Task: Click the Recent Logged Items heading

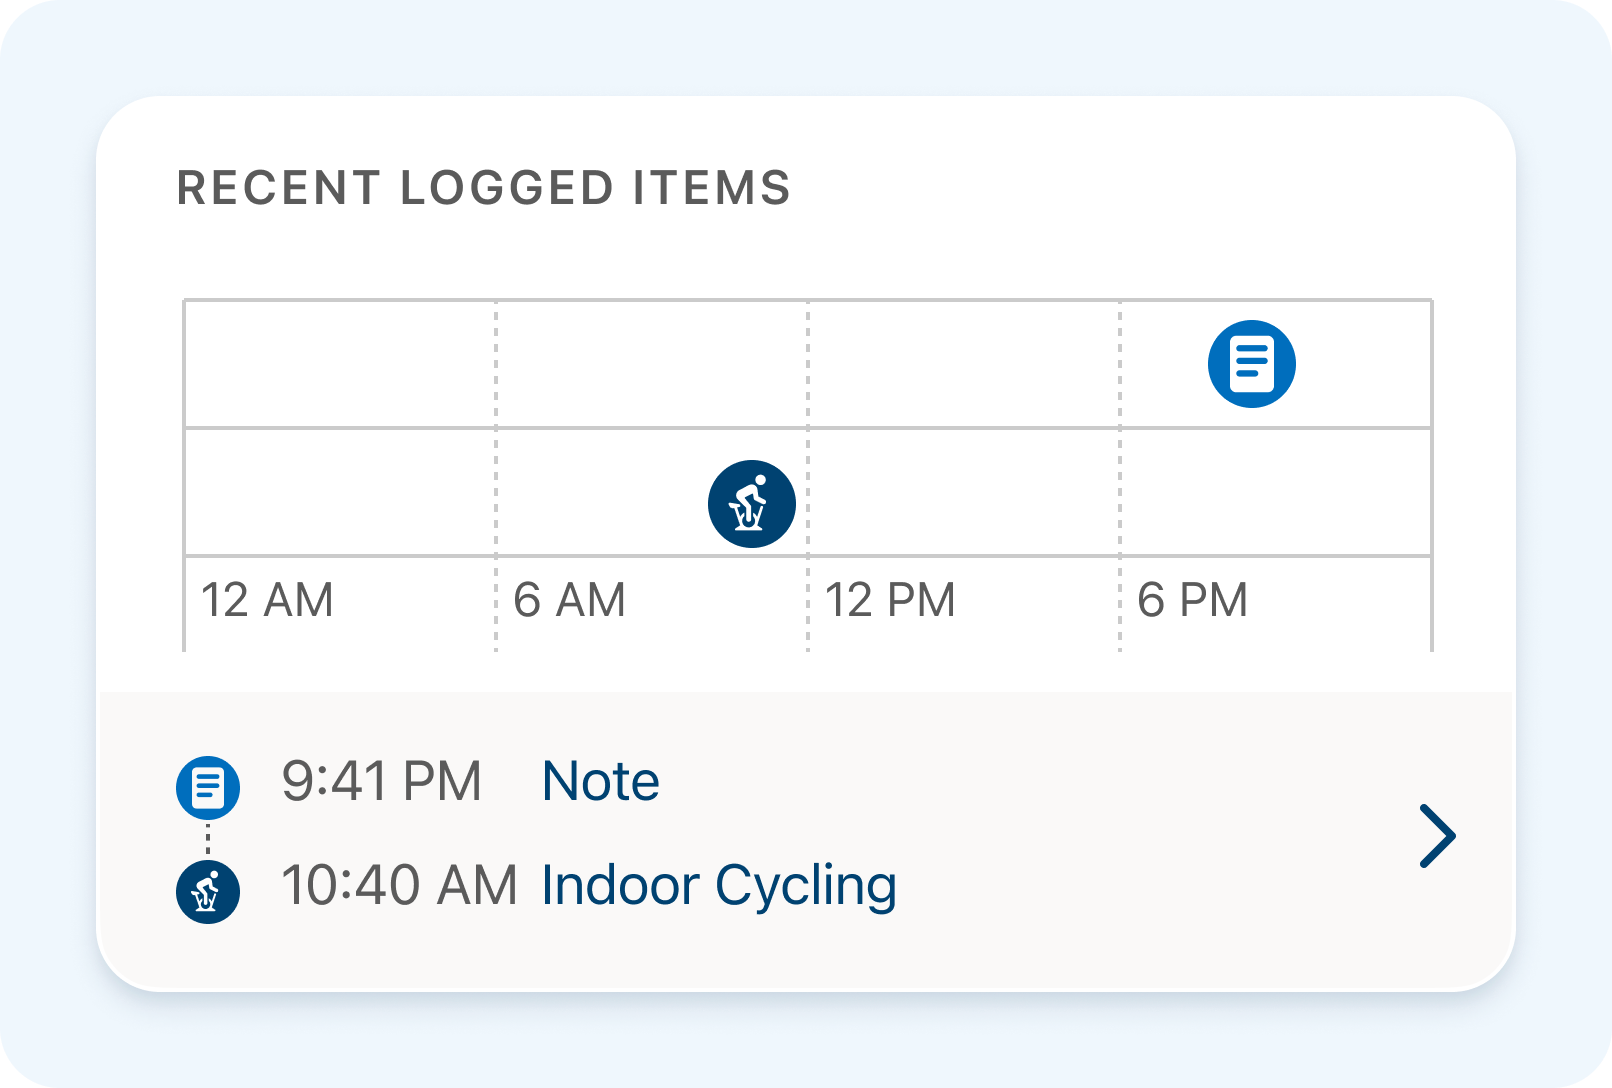Action: [484, 188]
